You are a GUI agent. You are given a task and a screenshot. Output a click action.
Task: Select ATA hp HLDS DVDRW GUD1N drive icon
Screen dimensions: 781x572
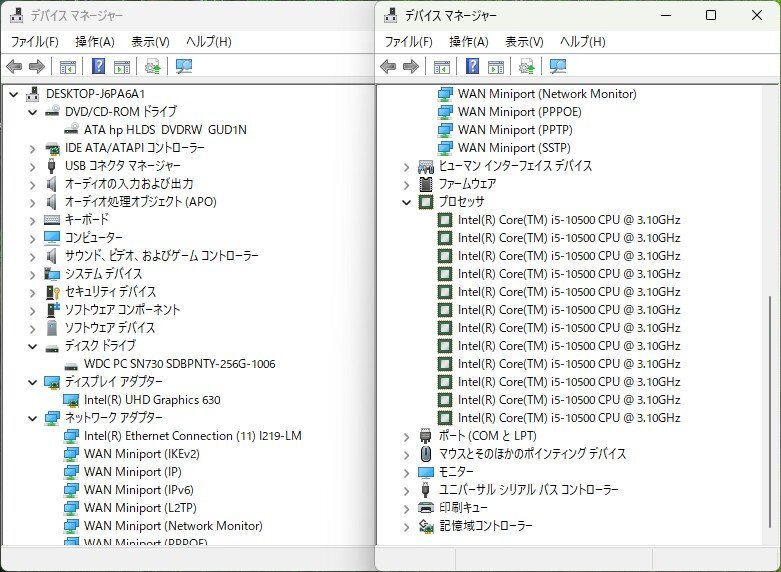(71, 130)
